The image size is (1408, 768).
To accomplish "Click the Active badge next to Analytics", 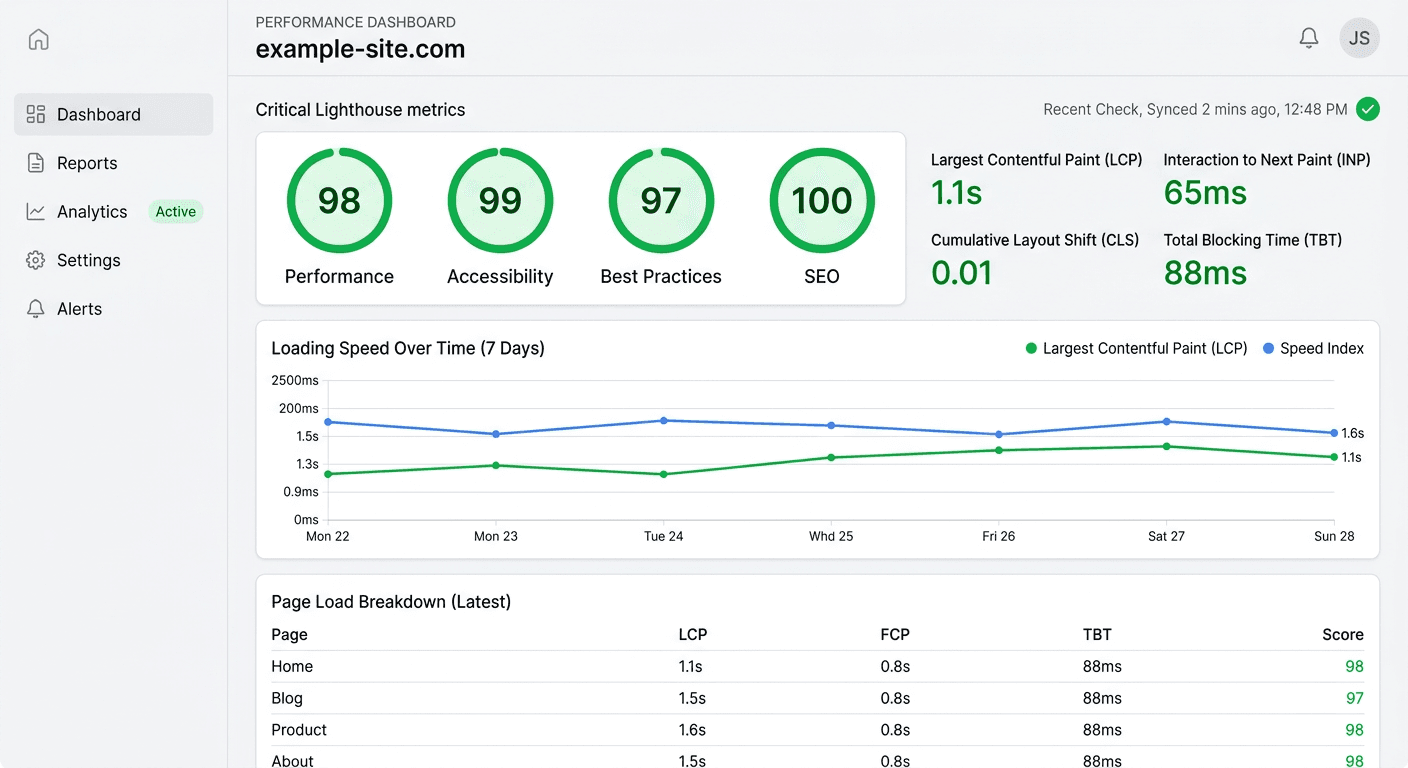I will (175, 211).
